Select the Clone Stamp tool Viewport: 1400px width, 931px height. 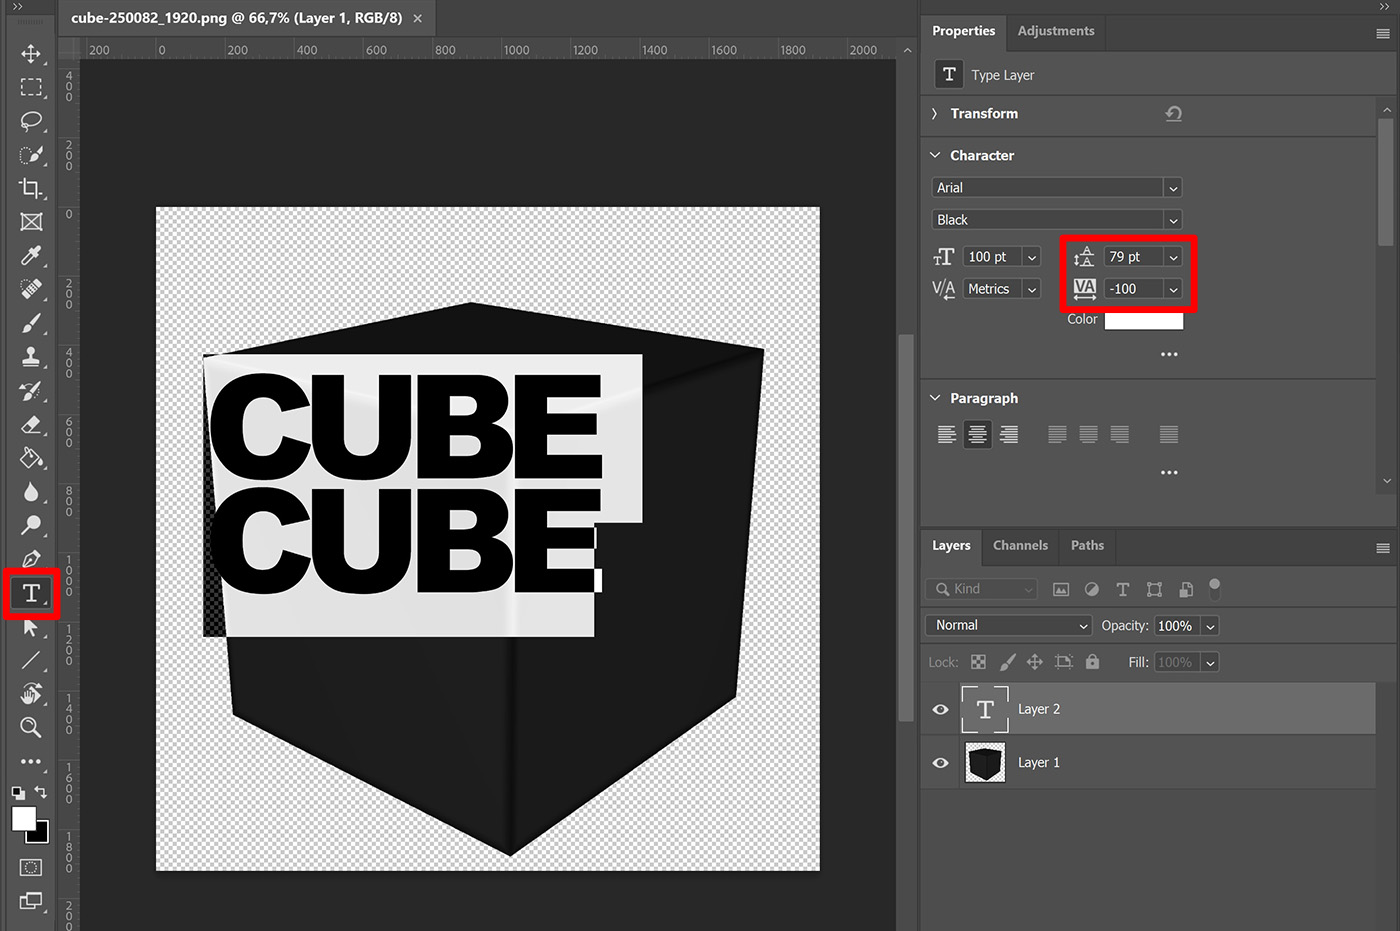[31, 357]
